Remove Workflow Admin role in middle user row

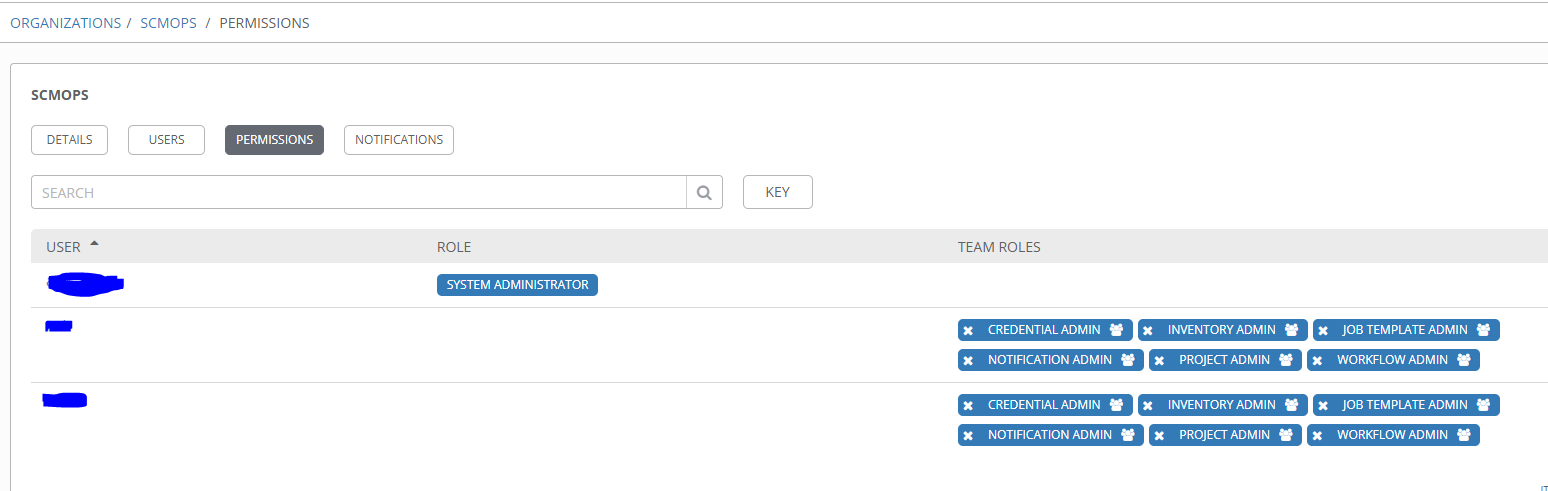point(1317,361)
